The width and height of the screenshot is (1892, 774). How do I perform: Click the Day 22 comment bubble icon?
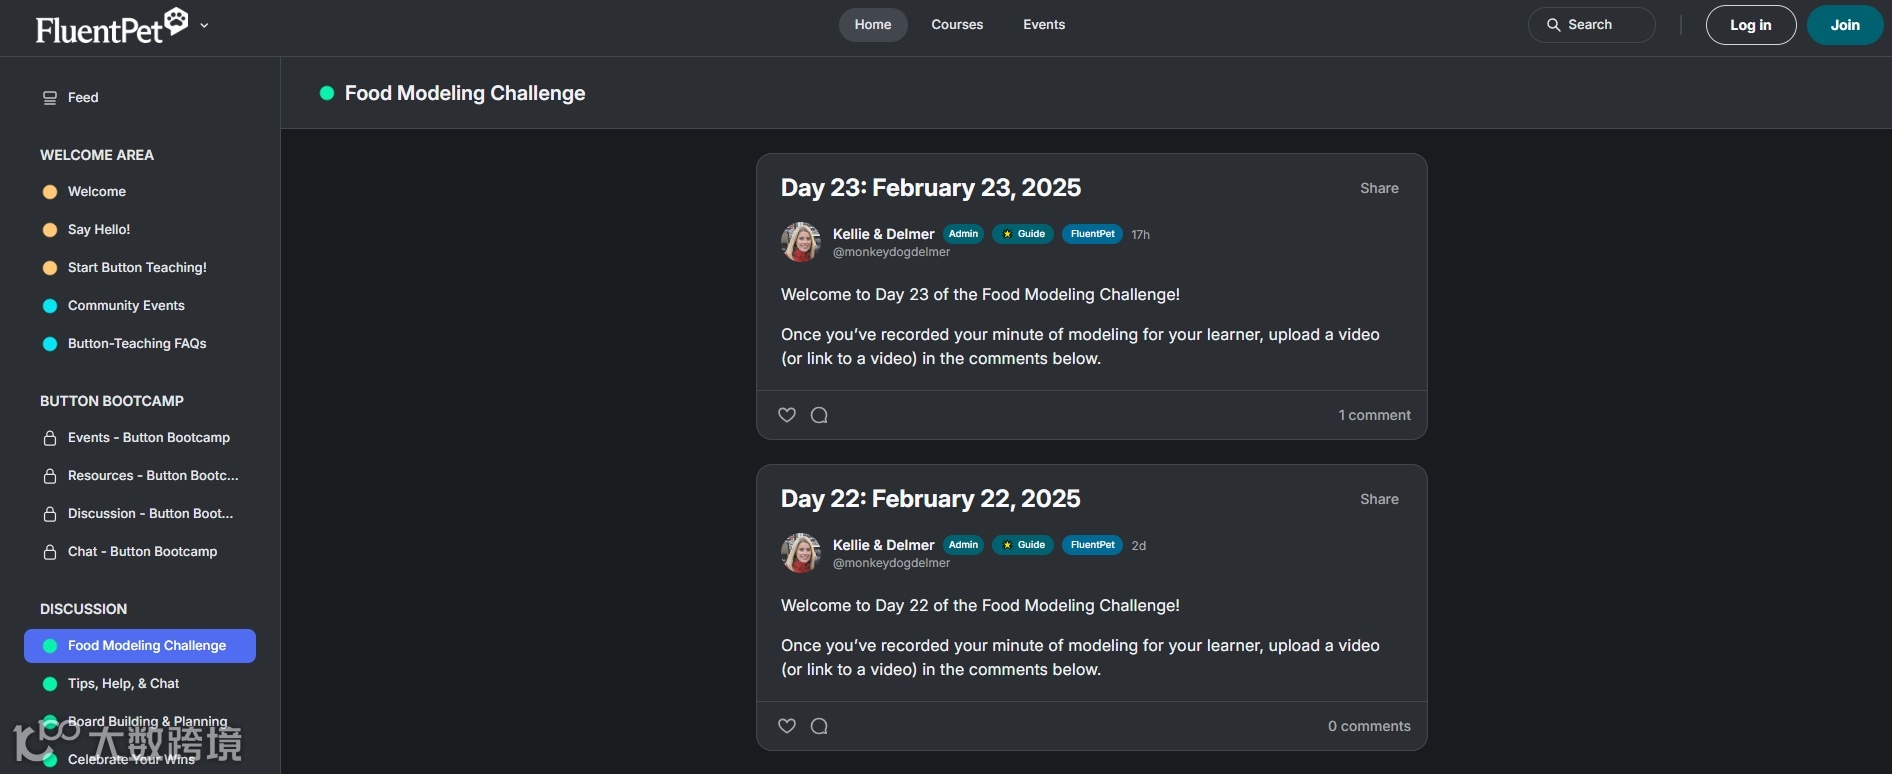819,726
